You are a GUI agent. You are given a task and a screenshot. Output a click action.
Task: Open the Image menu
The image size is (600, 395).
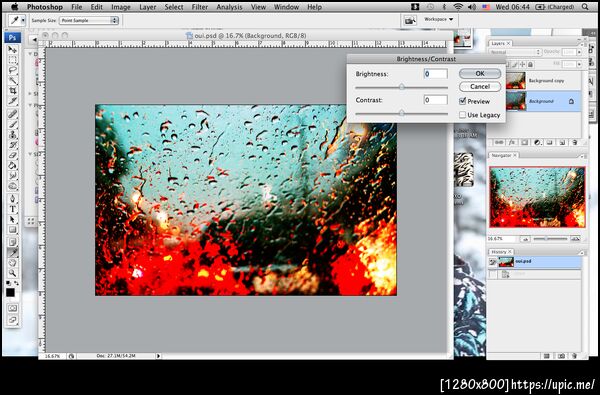(x=121, y=7)
